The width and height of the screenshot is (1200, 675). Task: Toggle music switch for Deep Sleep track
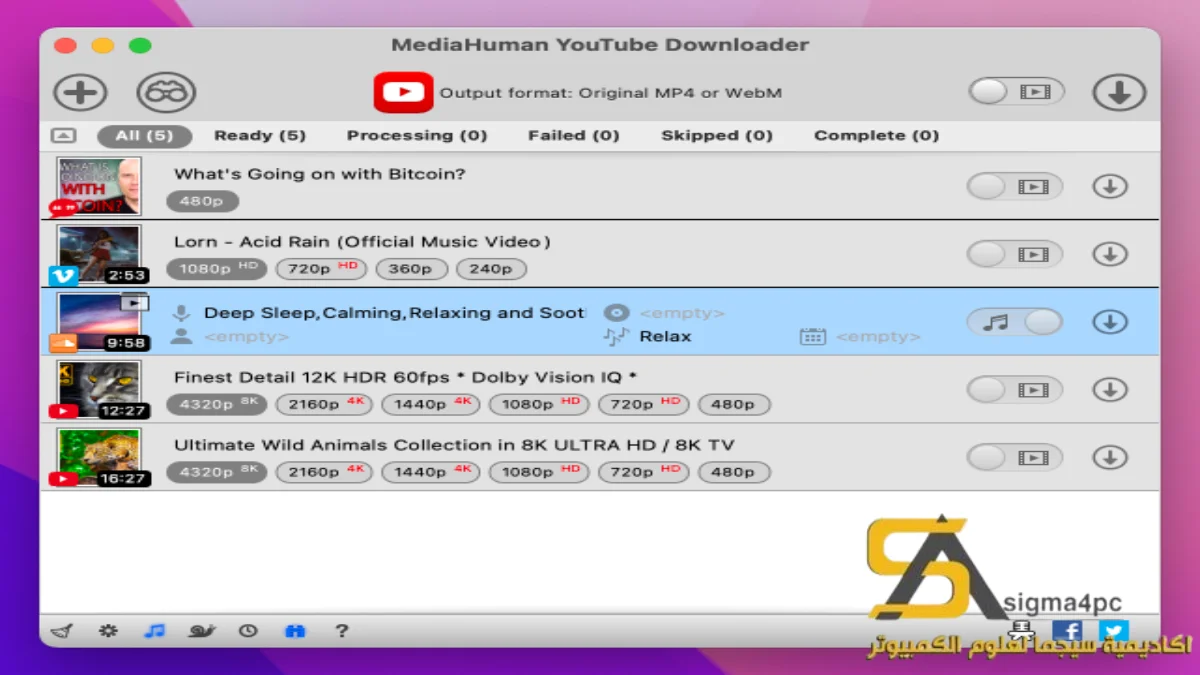(1015, 322)
